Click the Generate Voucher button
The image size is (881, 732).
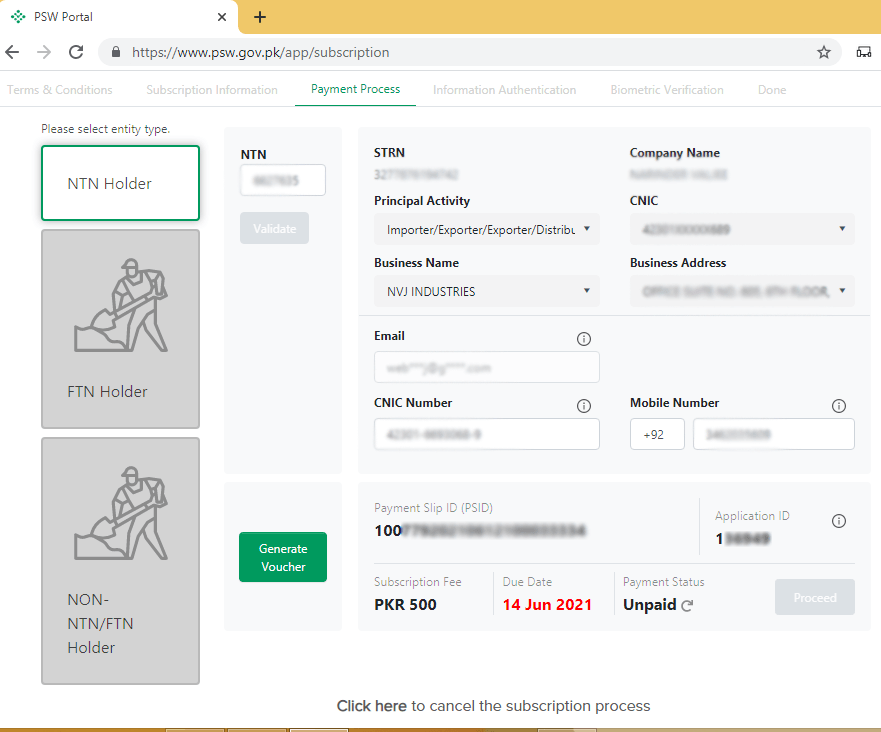283,557
